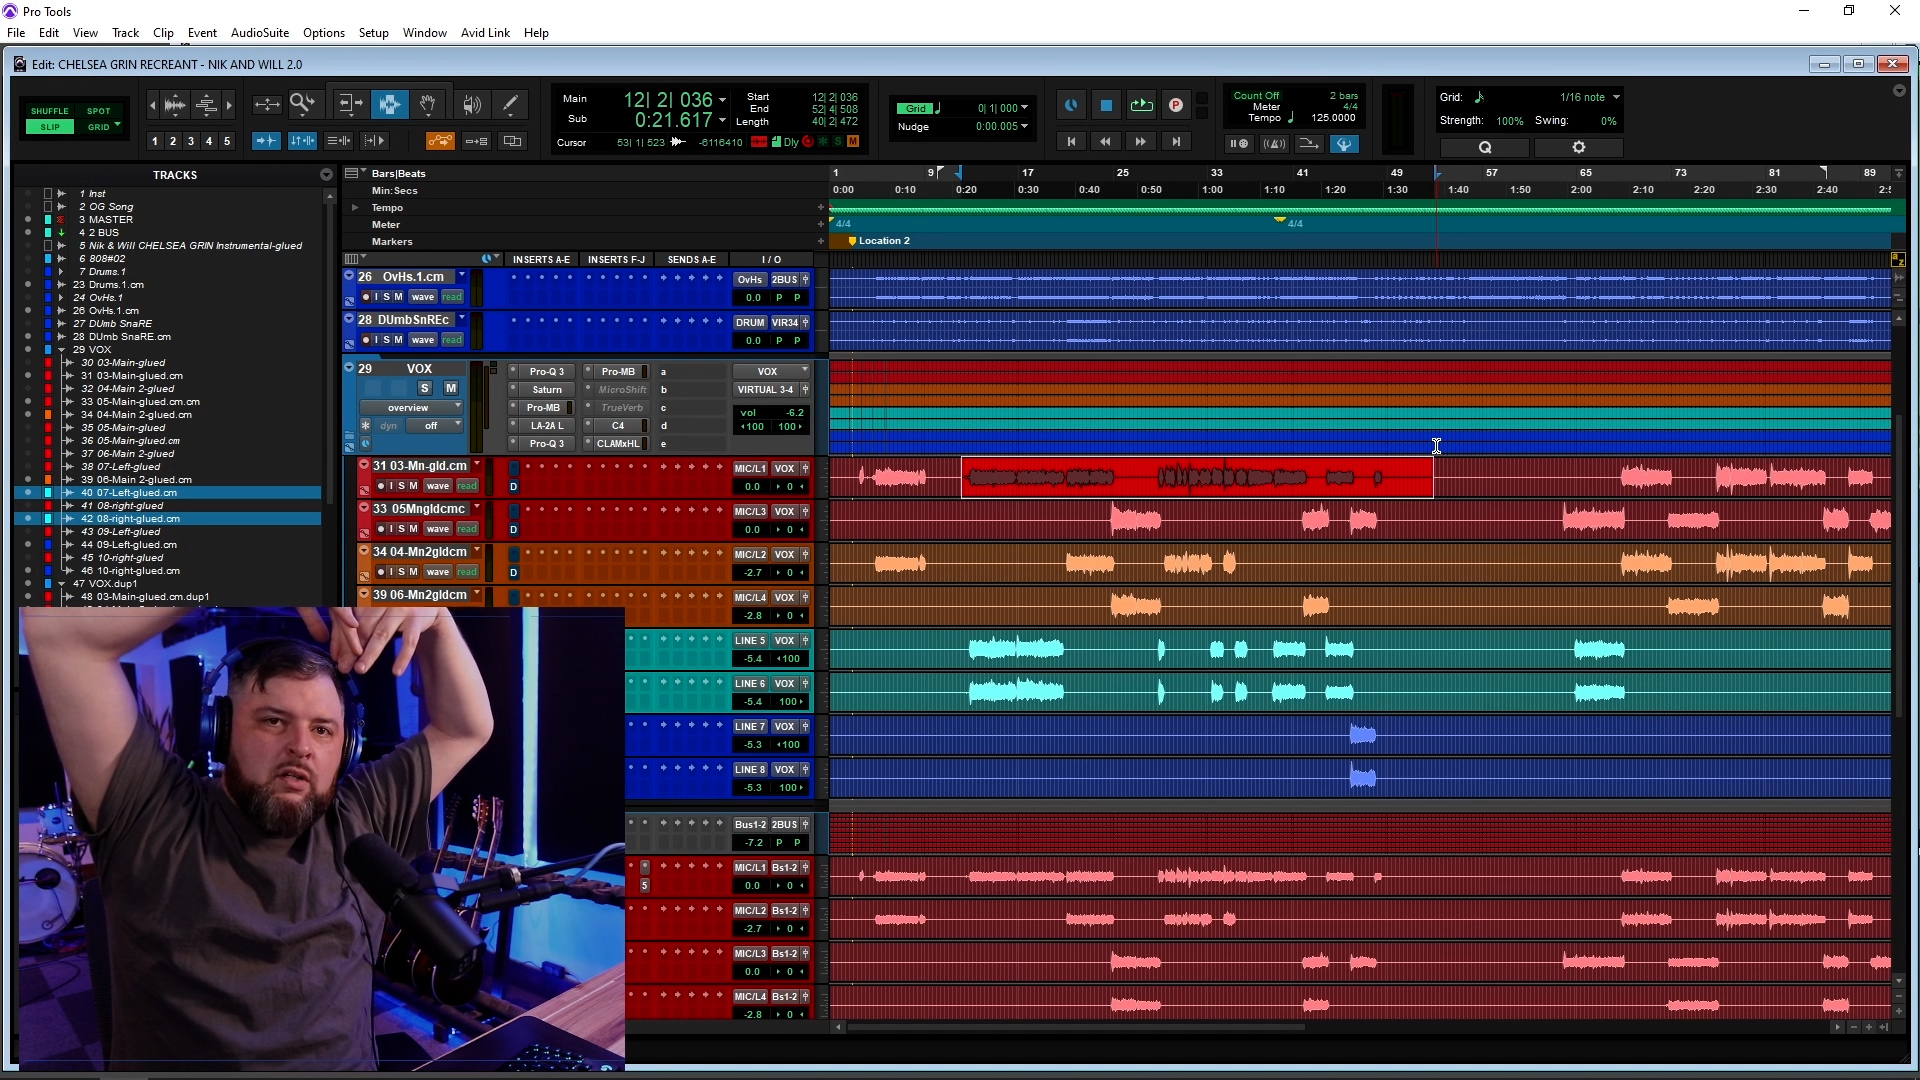Click the Fast Forward button

(1141, 142)
